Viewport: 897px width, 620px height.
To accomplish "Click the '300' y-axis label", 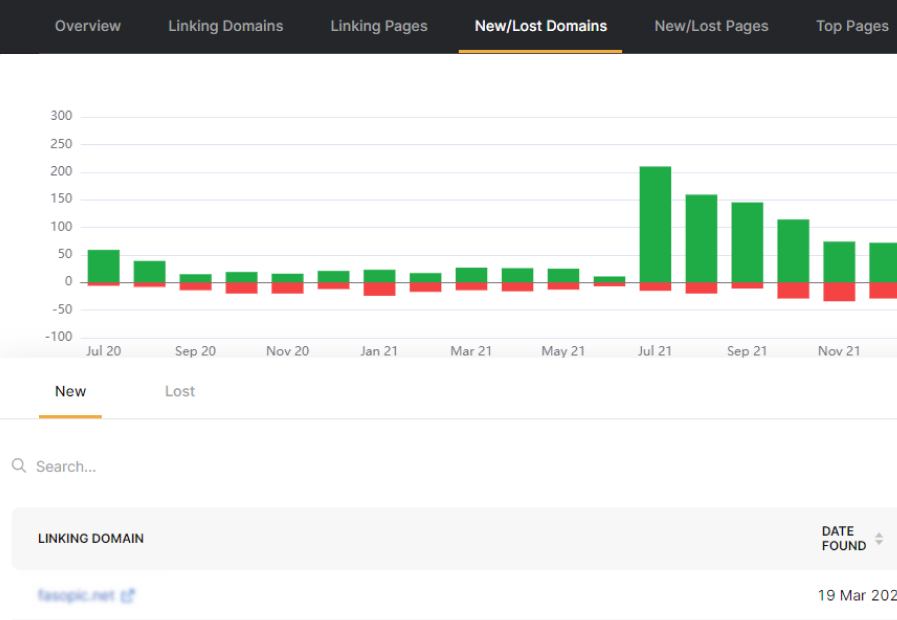I will click(61, 116).
